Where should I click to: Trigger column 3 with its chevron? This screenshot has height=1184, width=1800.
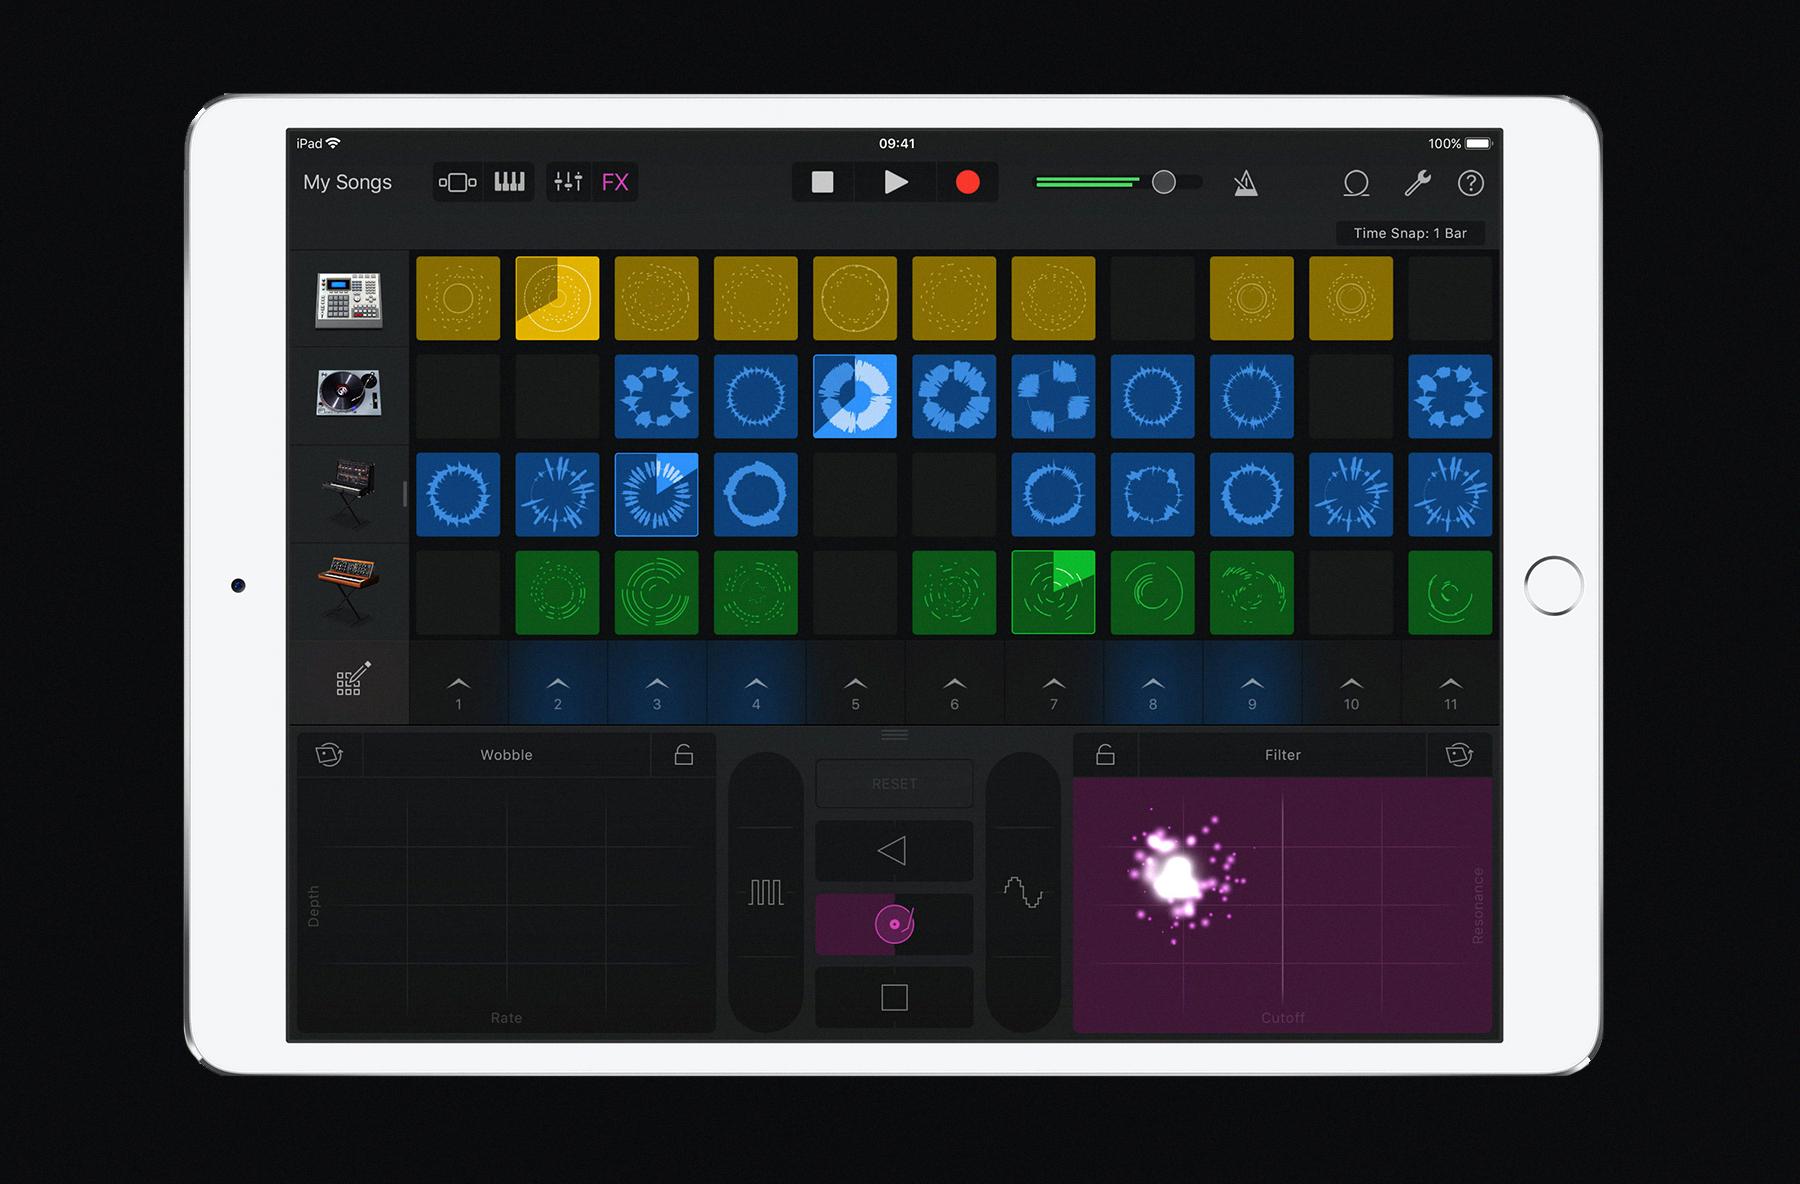[x=656, y=685]
